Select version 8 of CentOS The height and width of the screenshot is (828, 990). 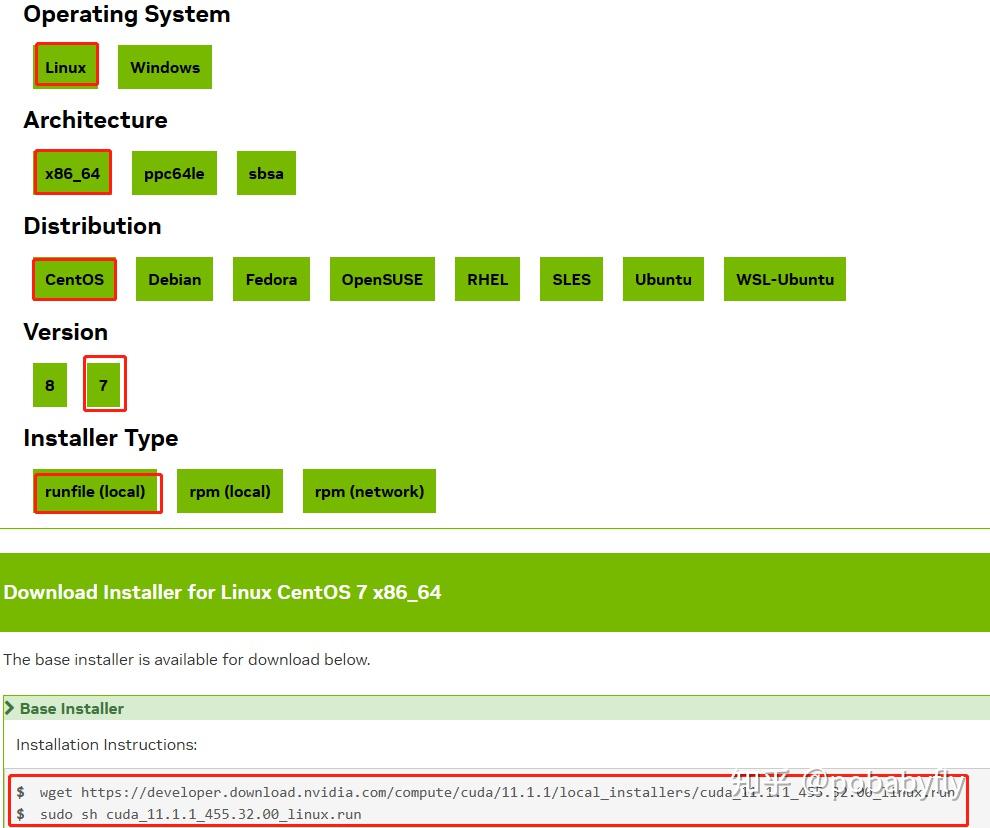(x=49, y=384)
